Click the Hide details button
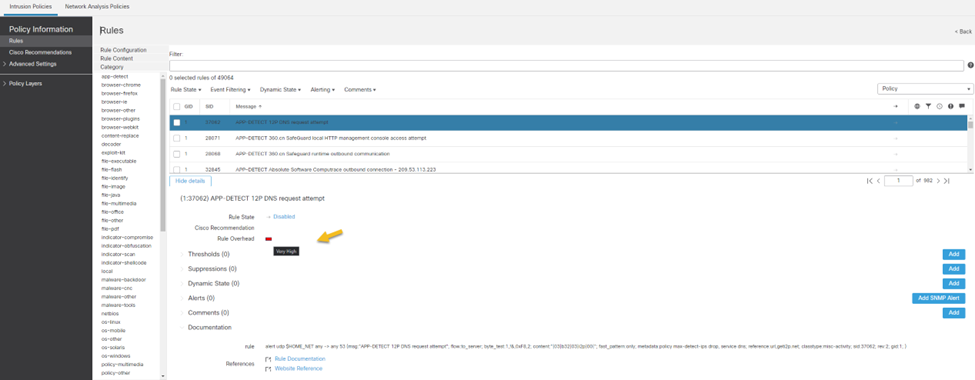Screen dimensions: 975x380 (x=191, y=181)
